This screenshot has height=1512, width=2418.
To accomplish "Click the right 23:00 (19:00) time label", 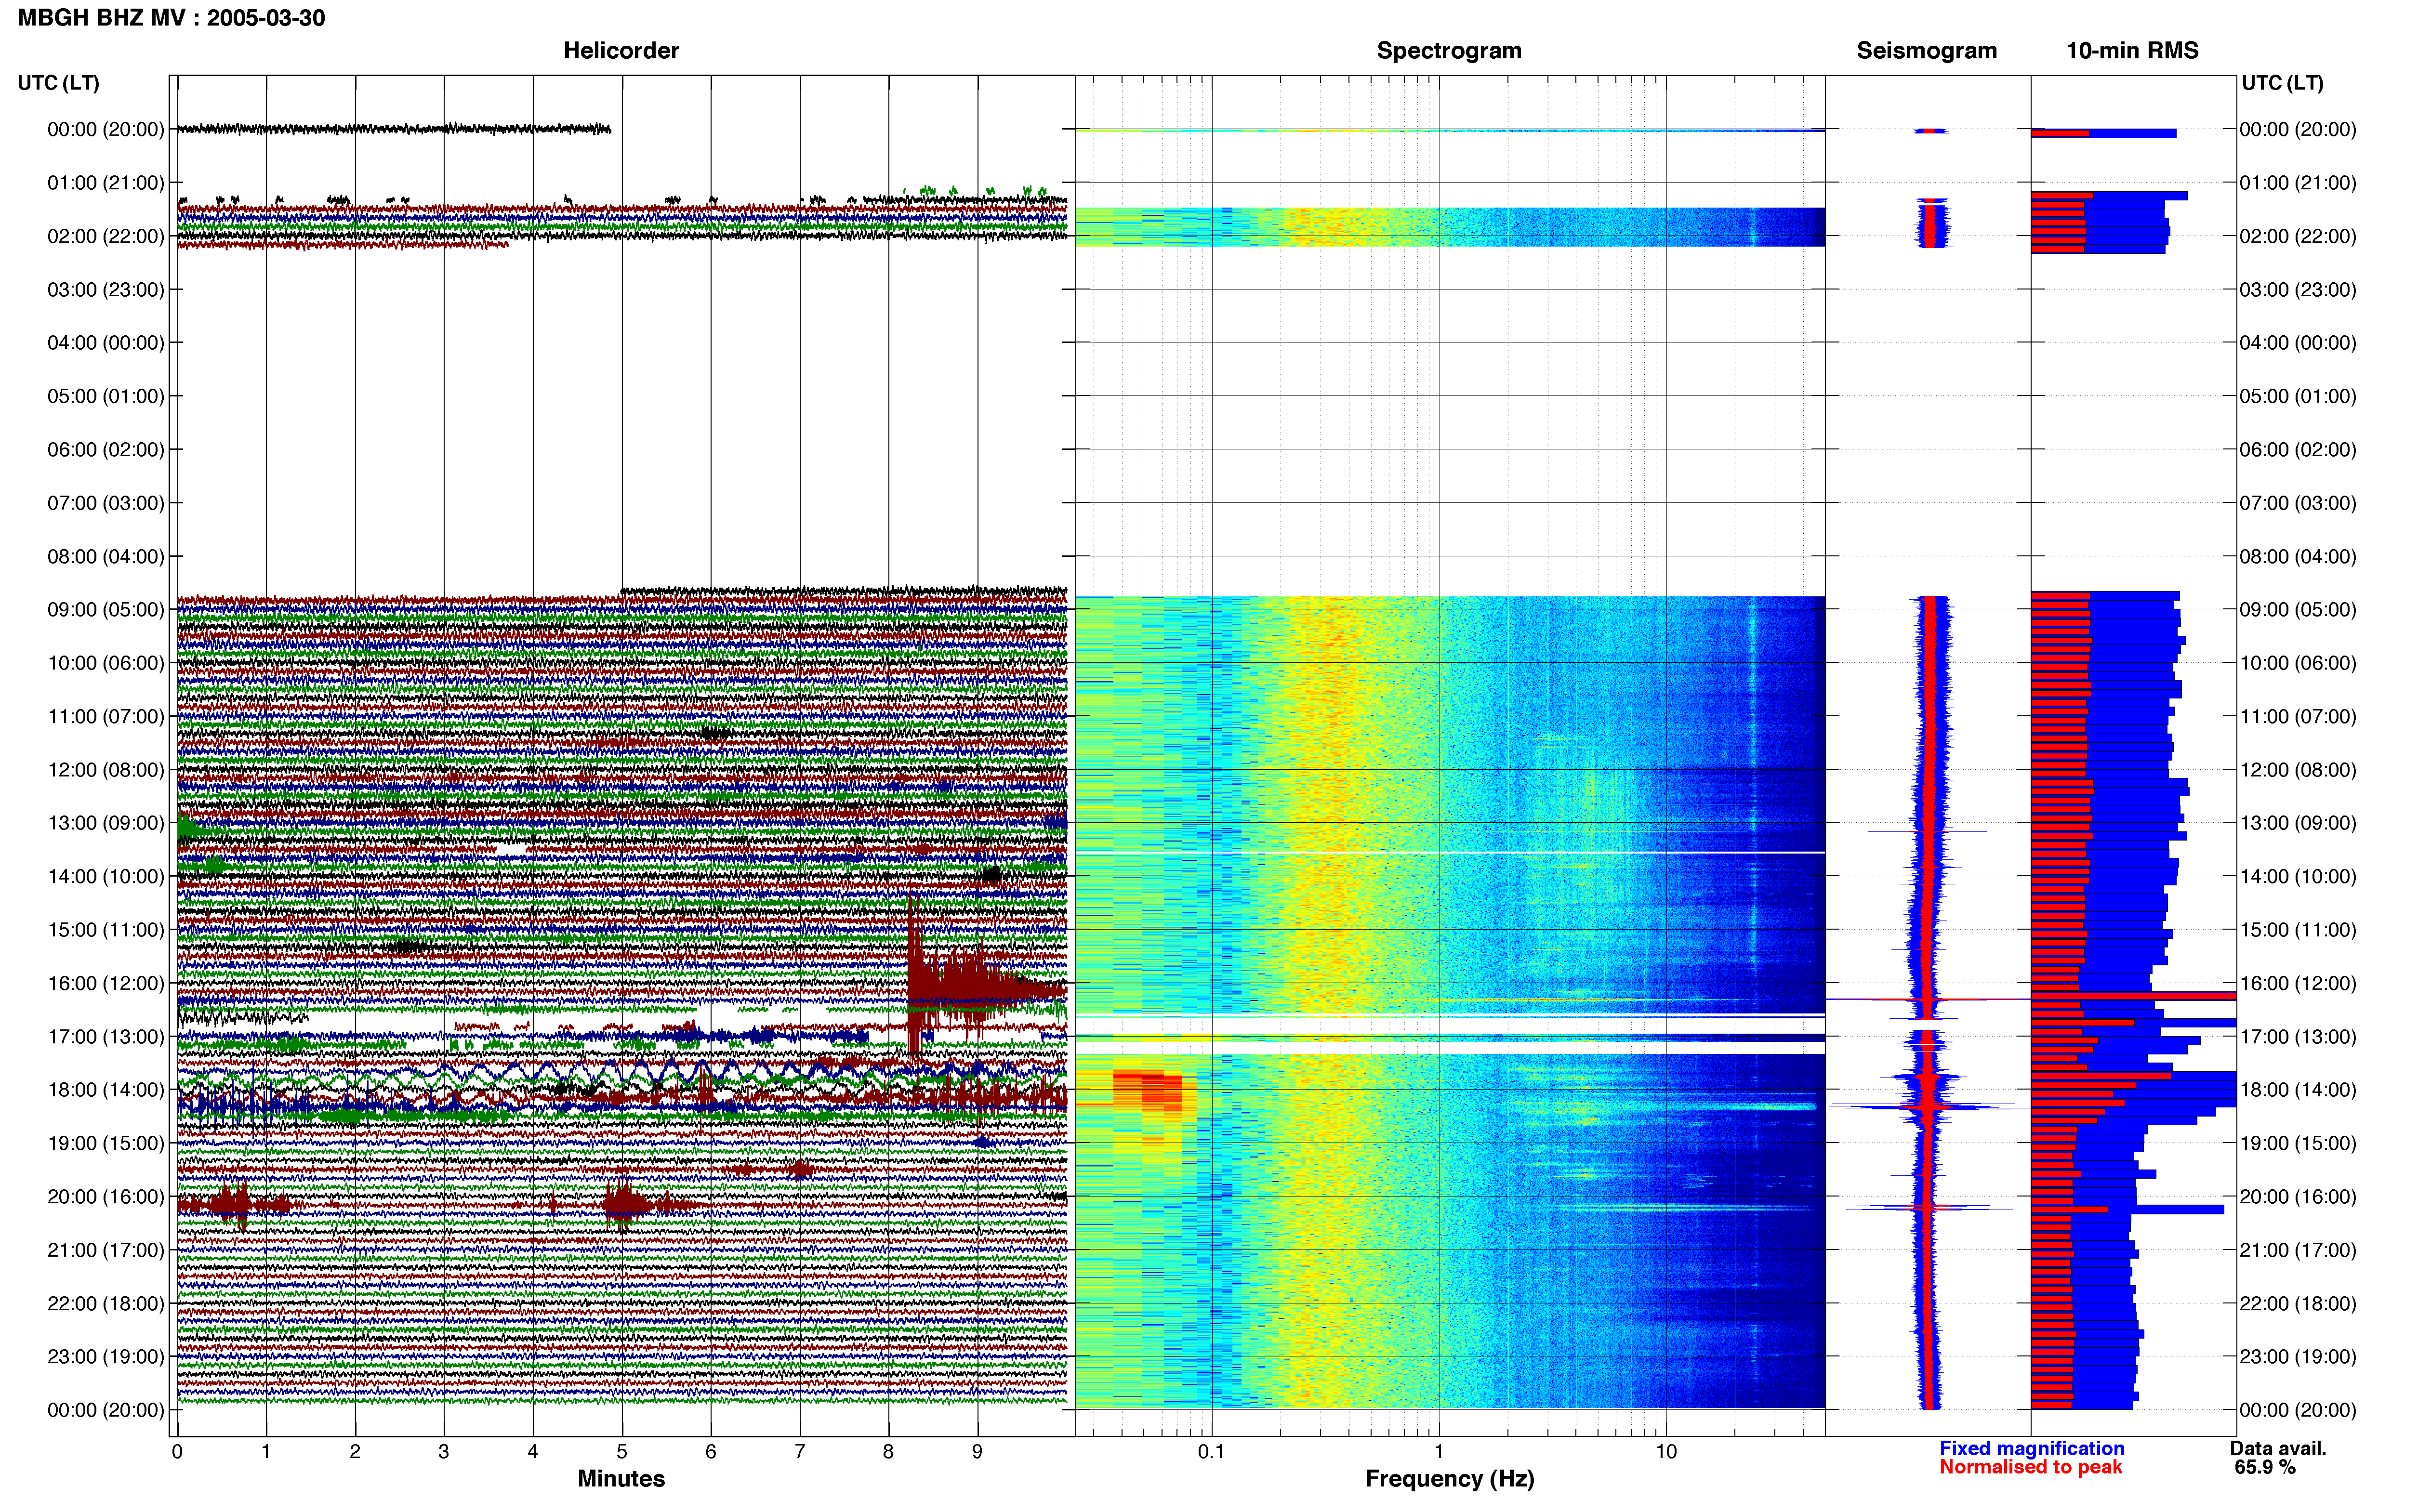I will pyautogui.click(x=2298, y=1356).
